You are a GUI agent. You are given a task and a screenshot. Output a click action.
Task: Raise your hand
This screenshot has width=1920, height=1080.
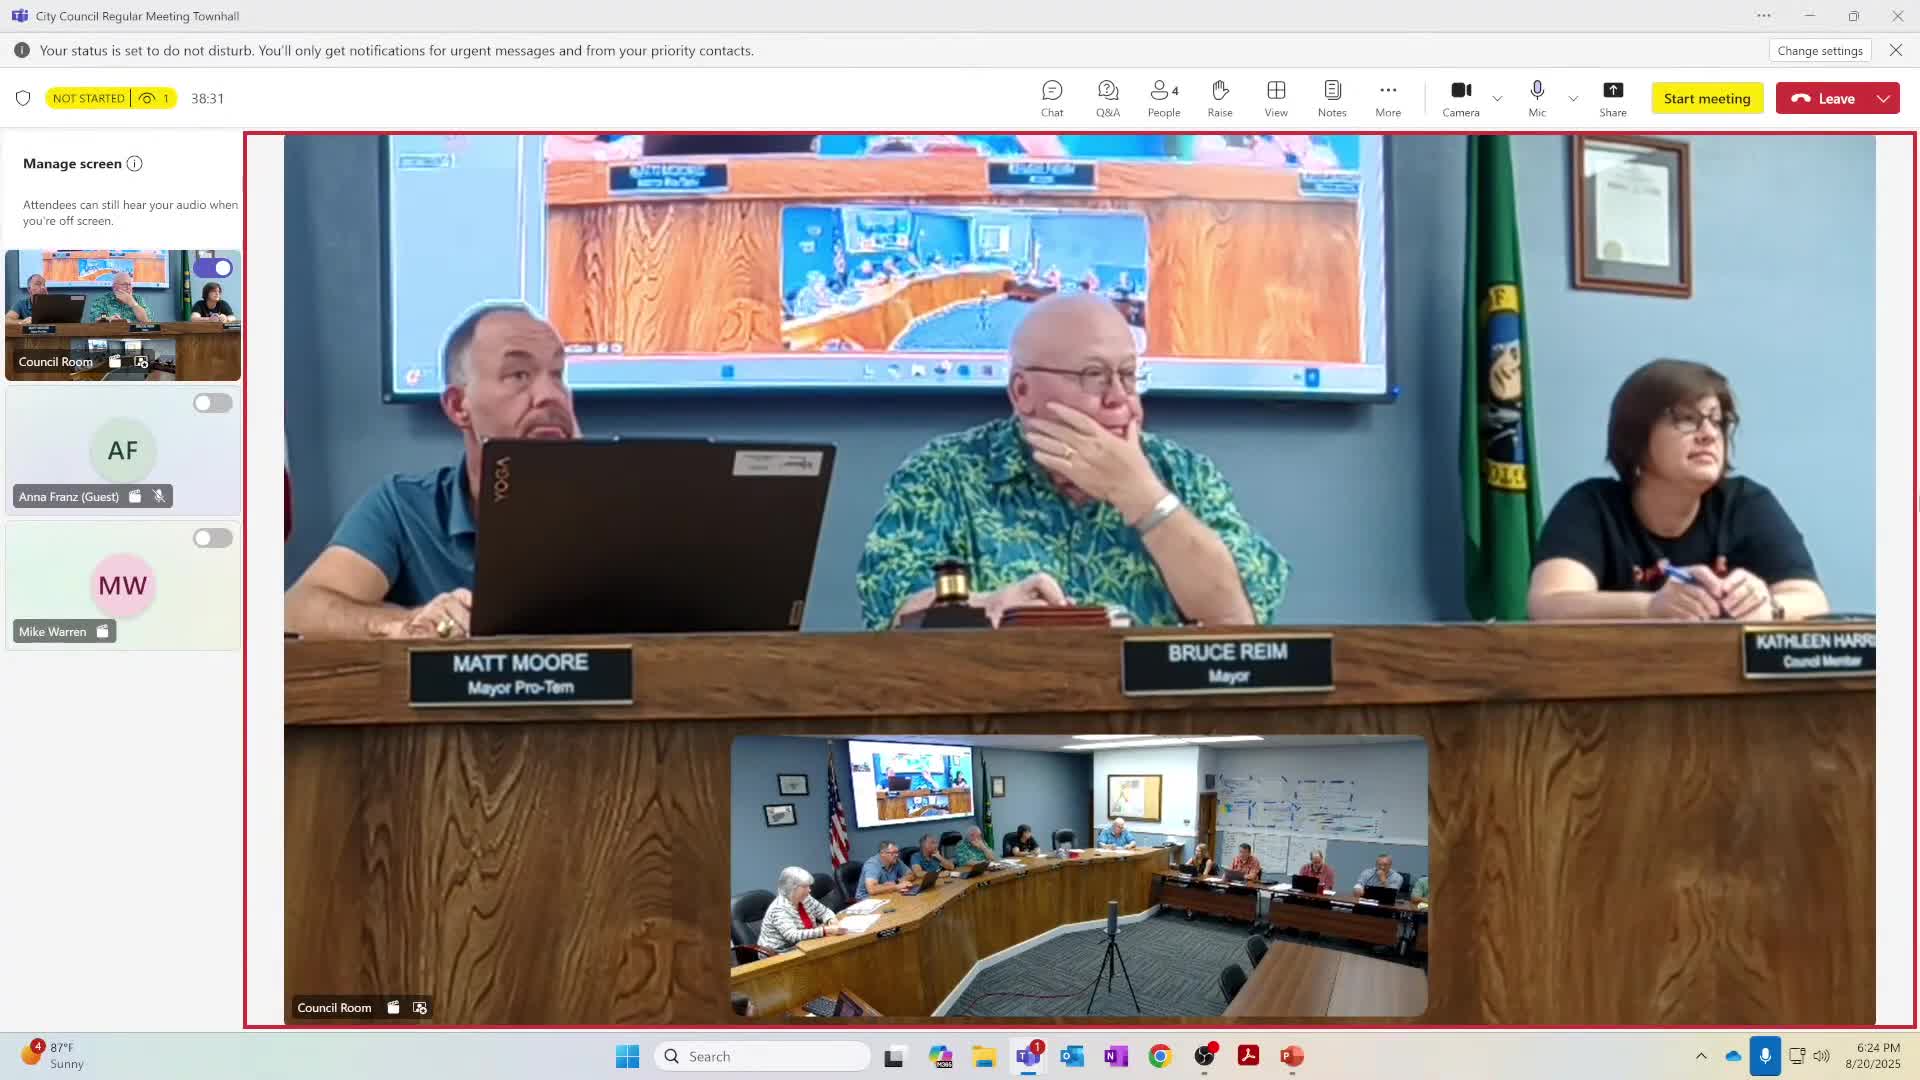(x=1220, y=98)
